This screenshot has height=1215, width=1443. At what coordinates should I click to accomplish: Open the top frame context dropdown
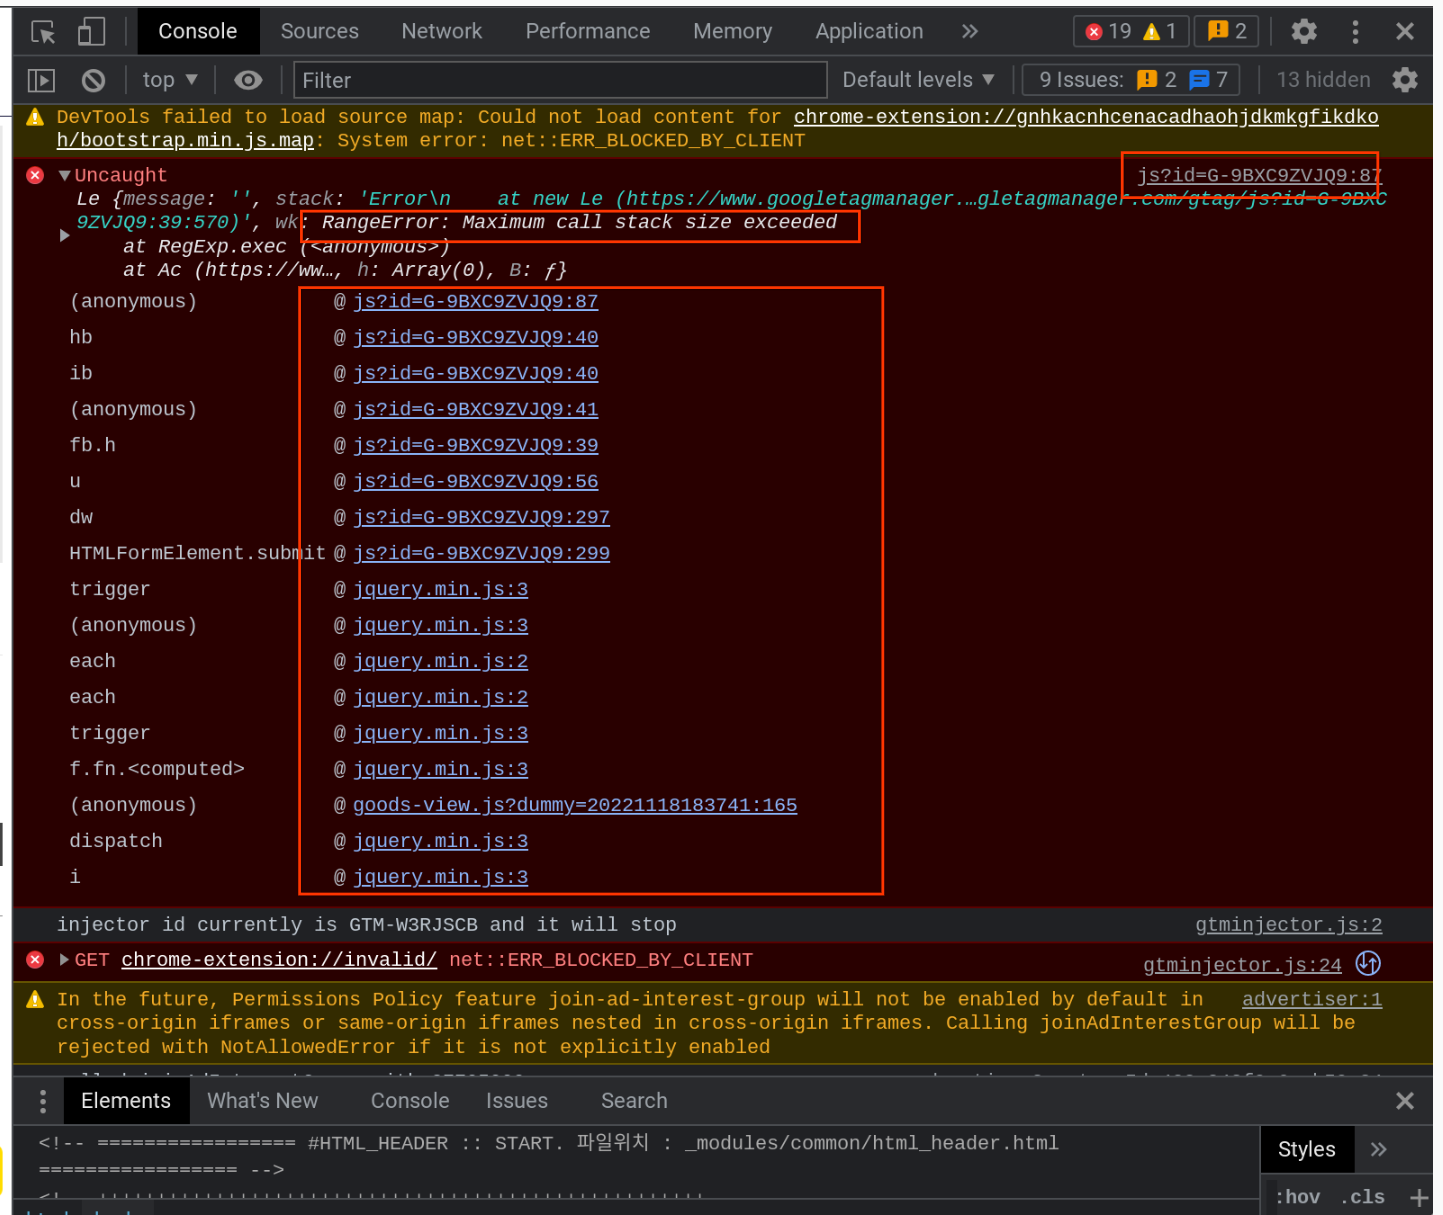tap(168, 80)
